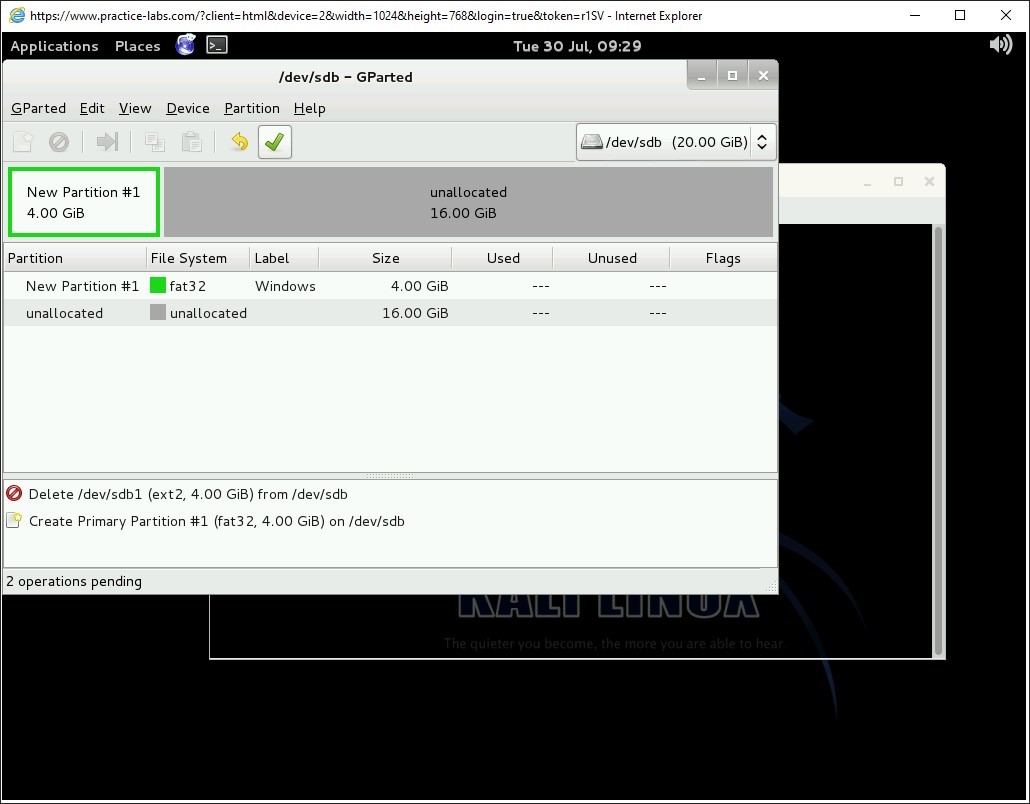Click the Undo Last Operation arrow icon
This screenshot has width=1030, height=804.
[x=239, y=142]
